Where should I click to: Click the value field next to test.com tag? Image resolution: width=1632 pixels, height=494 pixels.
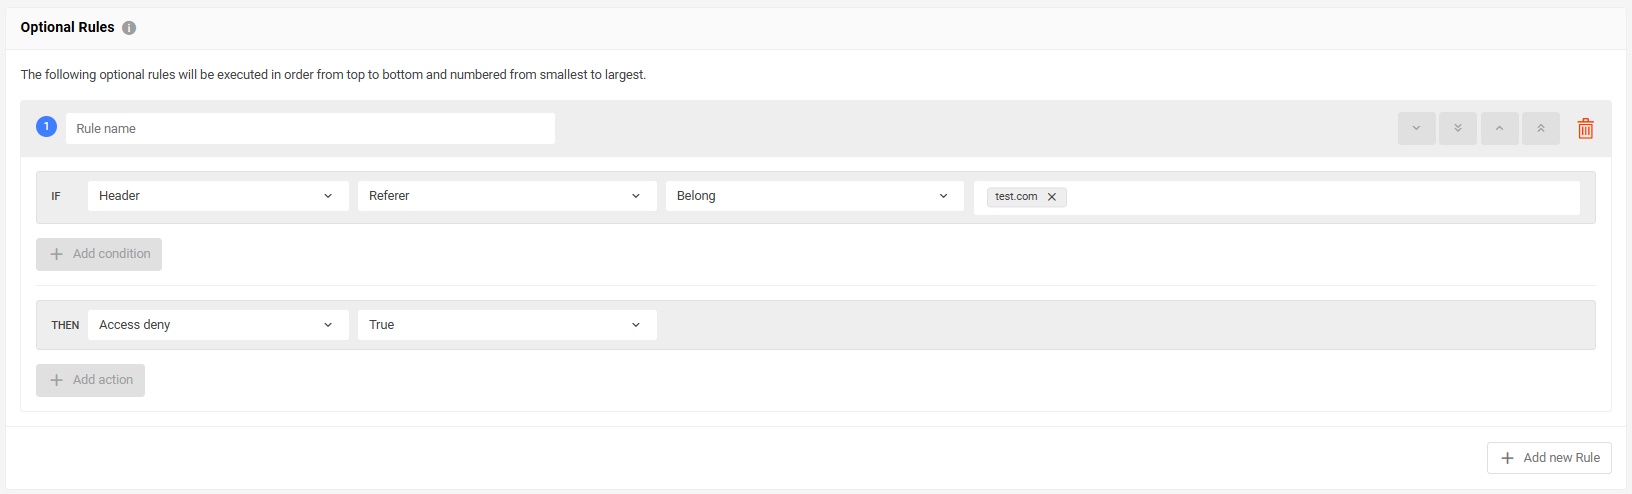(x=1320, y=197)
